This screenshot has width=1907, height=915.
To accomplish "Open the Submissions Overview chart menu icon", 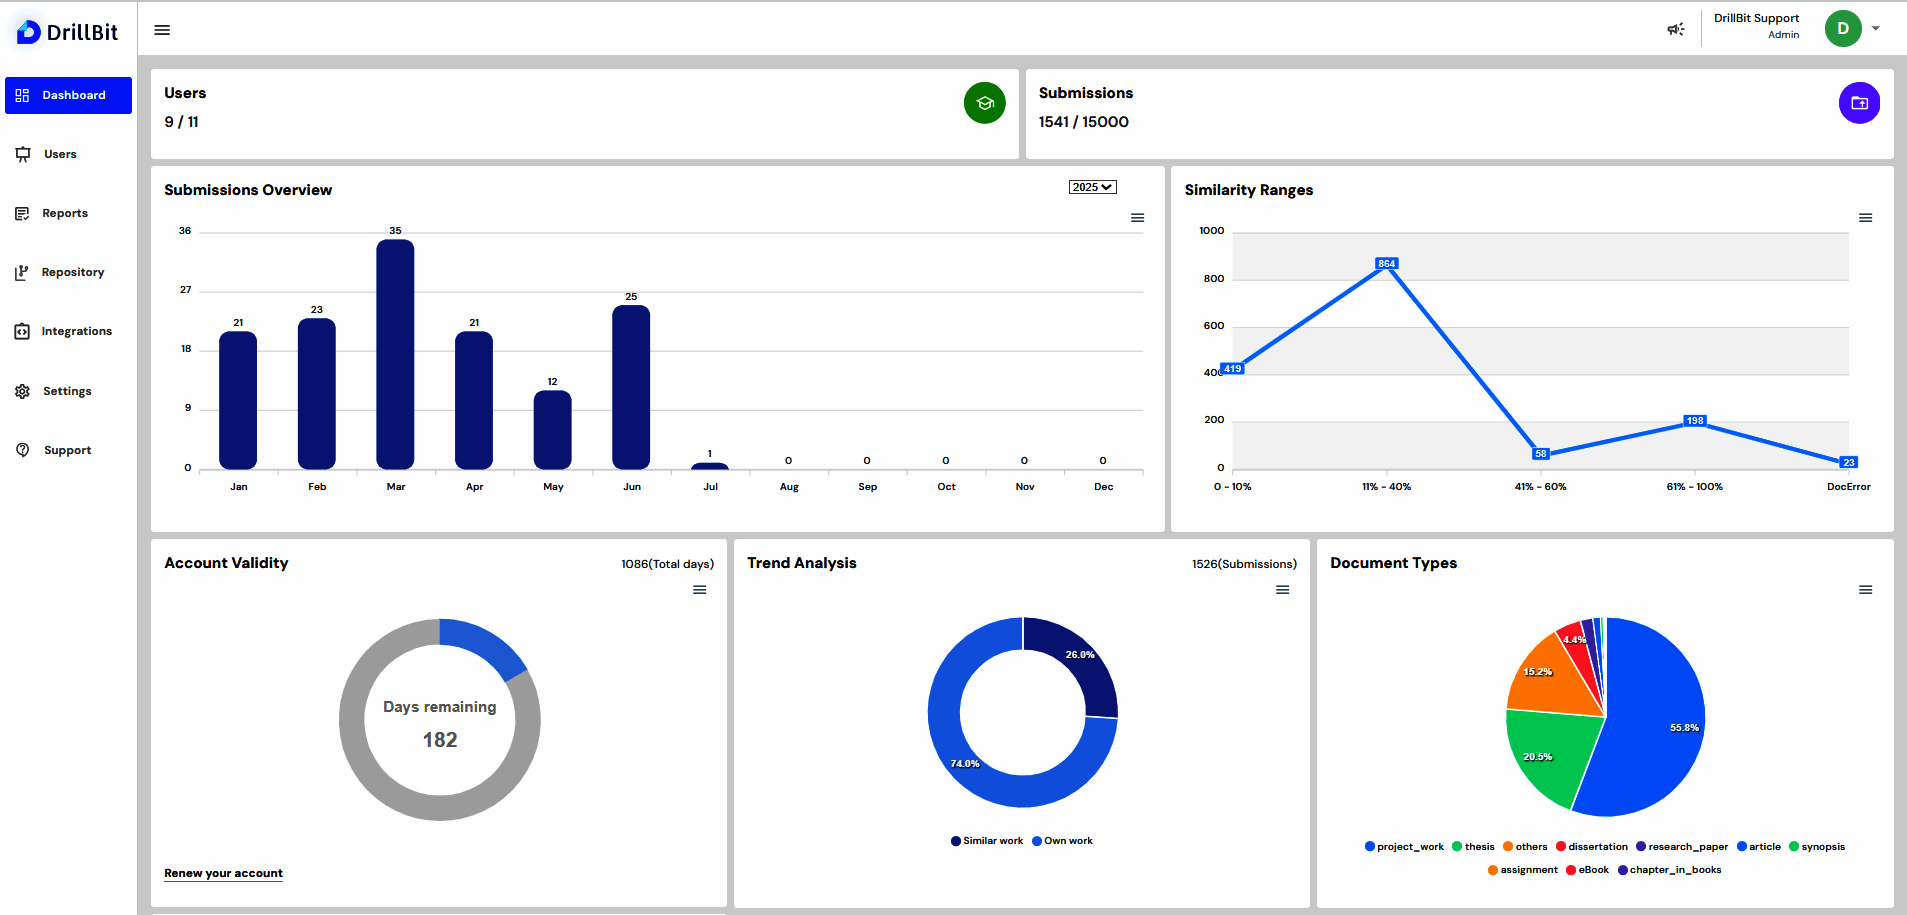I will (x=1137, y=218).
